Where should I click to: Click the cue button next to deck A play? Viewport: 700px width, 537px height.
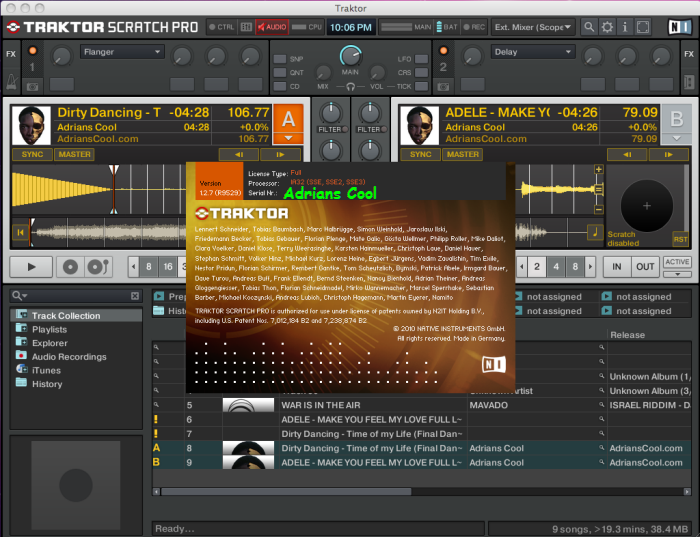[70, 267]
